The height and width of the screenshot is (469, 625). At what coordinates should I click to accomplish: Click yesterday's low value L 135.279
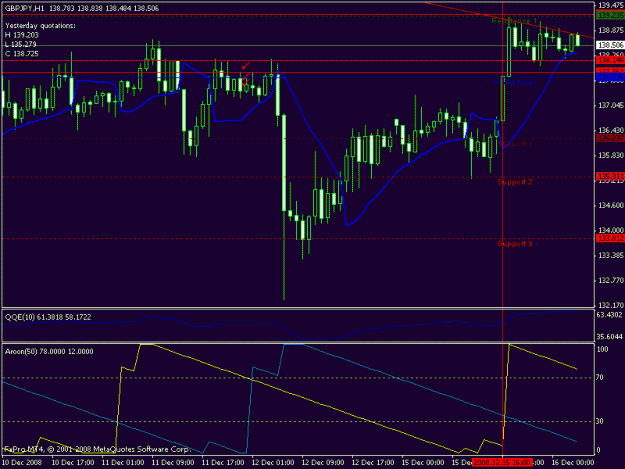(21, 44)
